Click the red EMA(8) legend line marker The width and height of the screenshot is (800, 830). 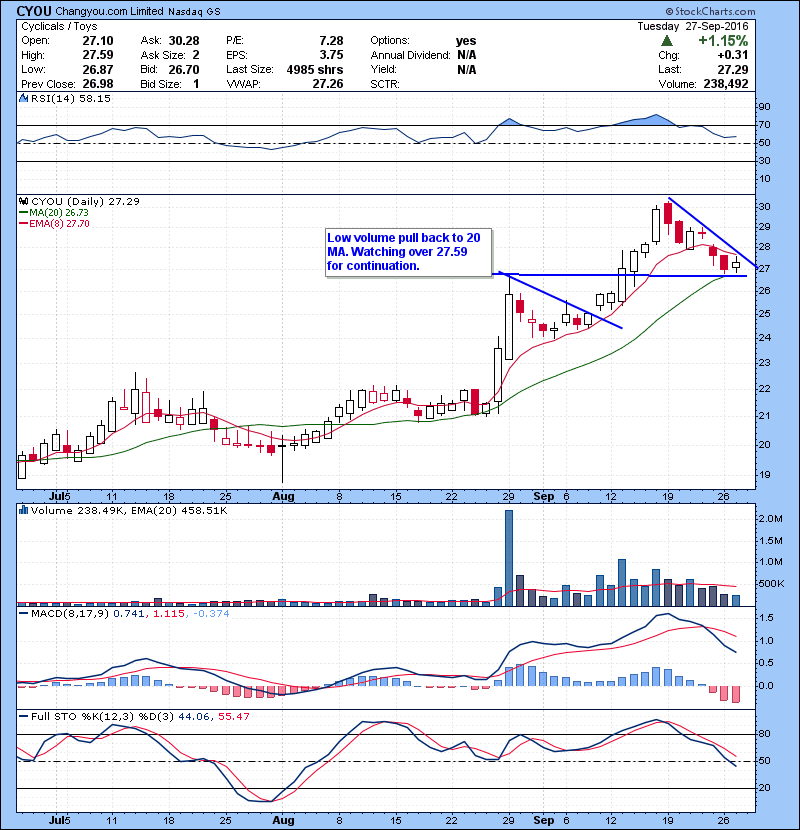click(23, 223)
